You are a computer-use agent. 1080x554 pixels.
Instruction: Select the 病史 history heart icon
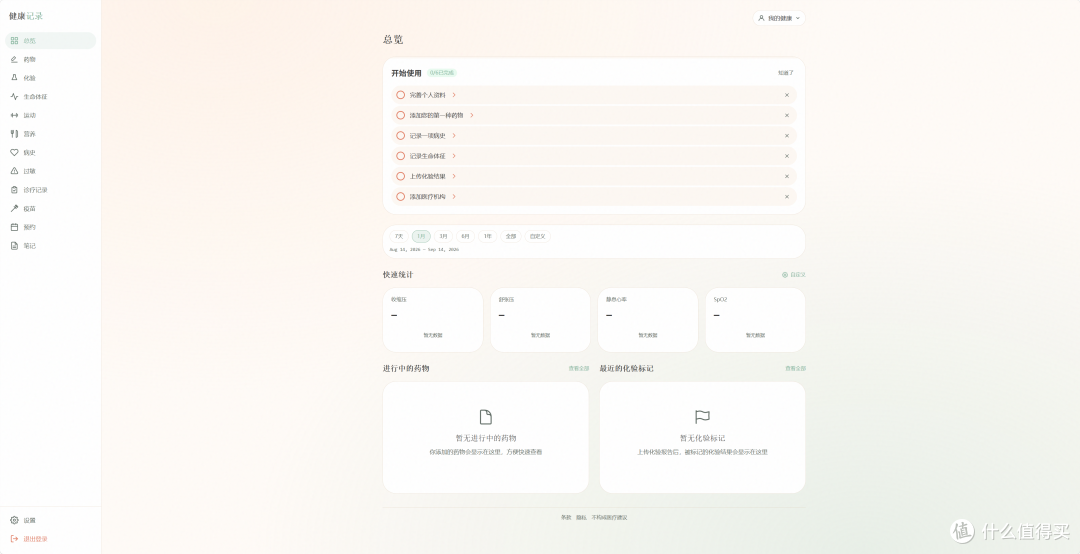[x=14, y=152]
